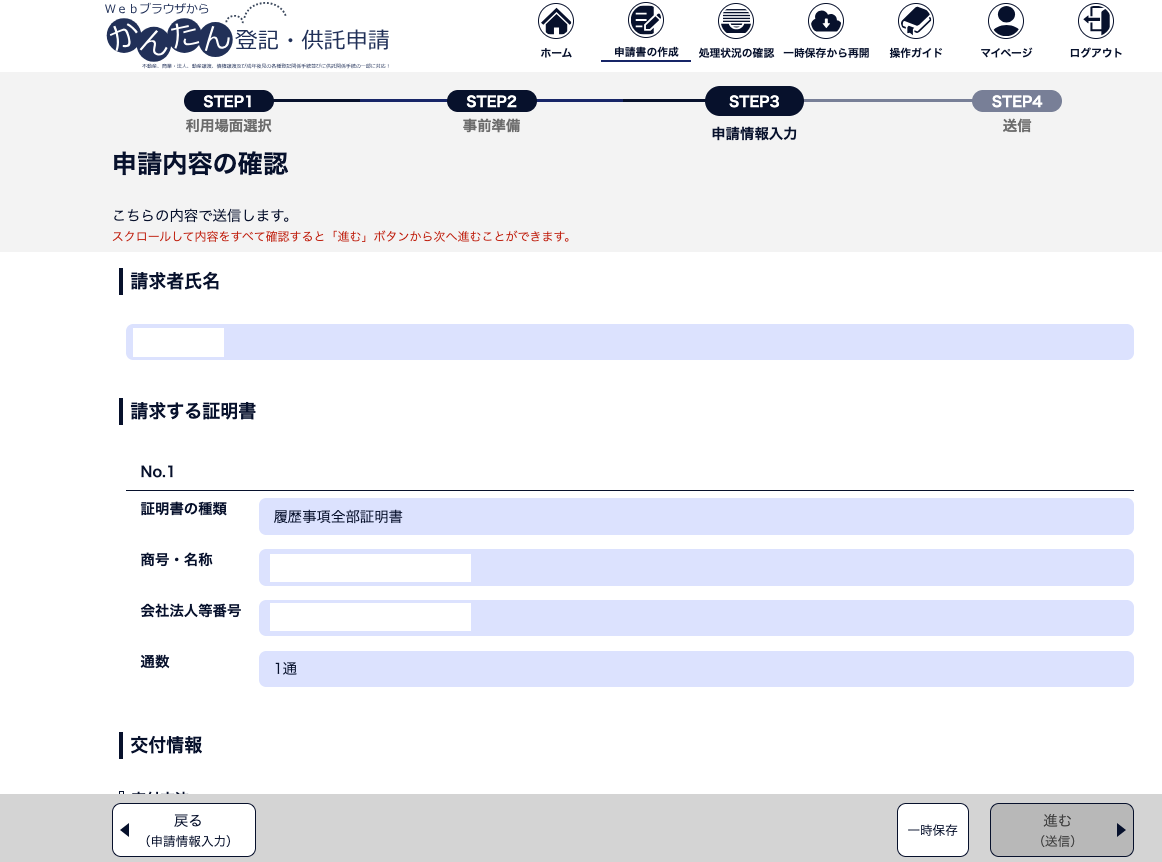Open 処理状況の確認 icon in header
The width and height of the screenshot is (1162, 862).
[736, 21]
